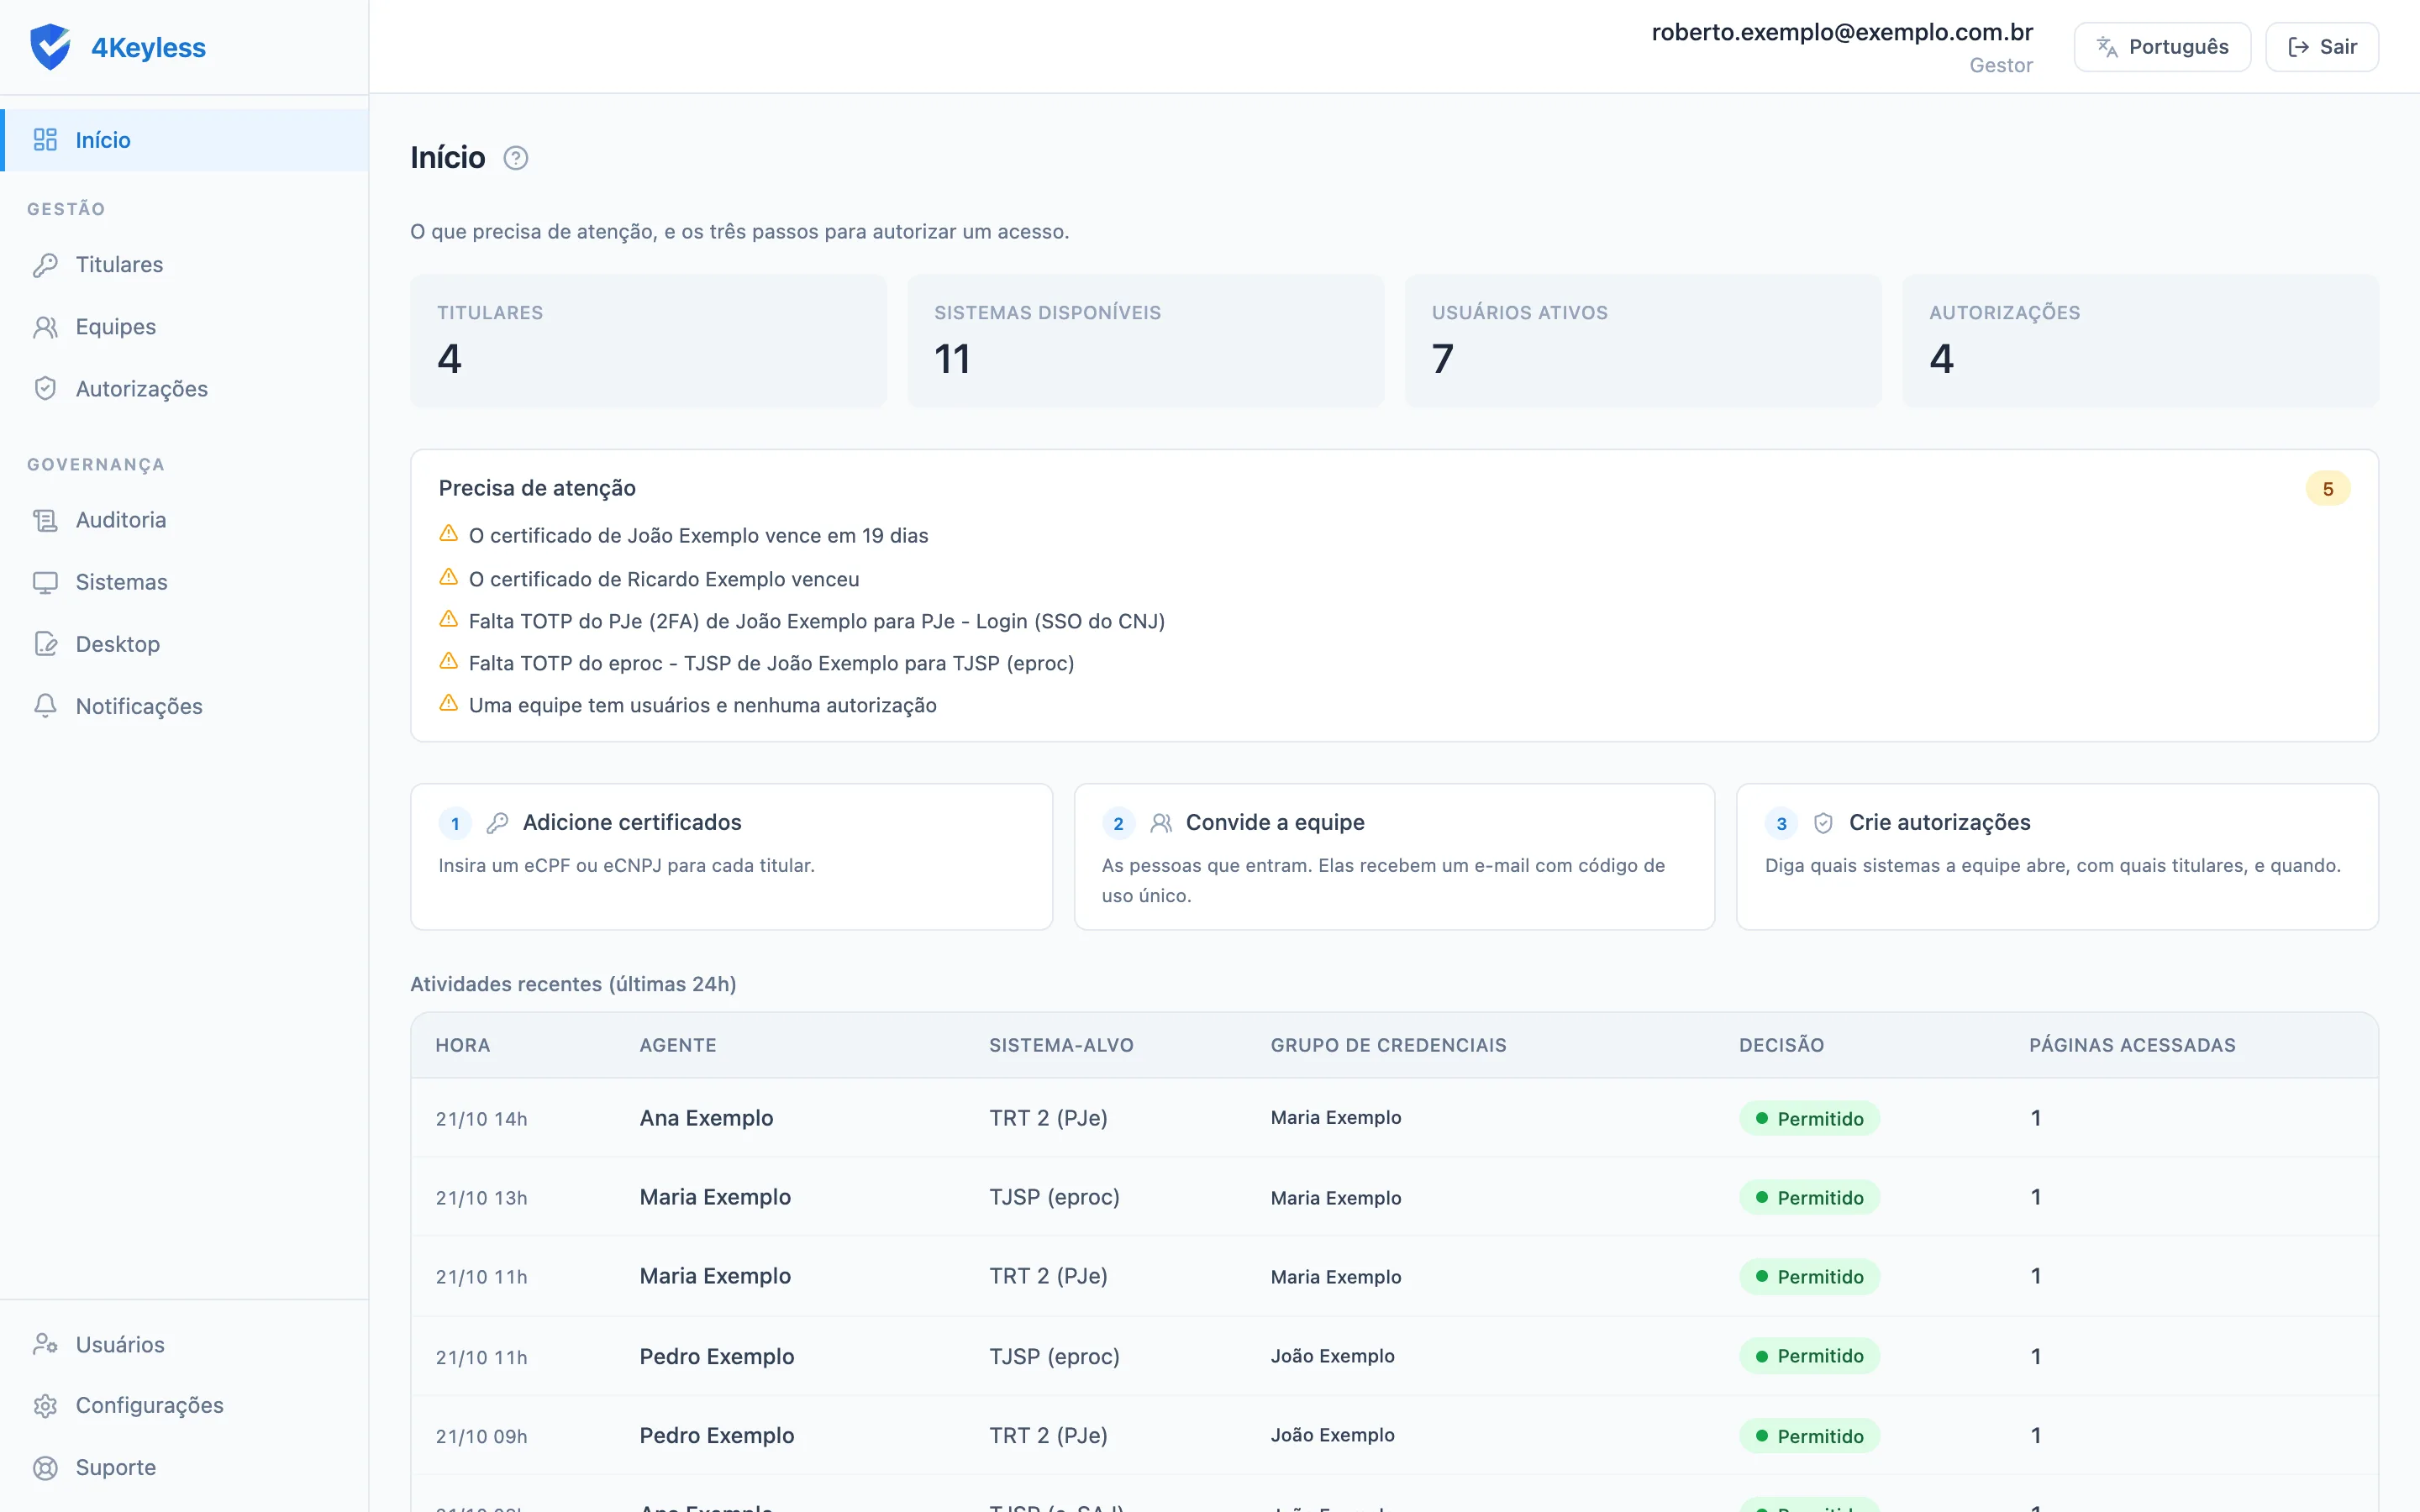Click shield icon on Crie autorizações card
Screen dimensions: 2420x1512
click(1823, 823)
